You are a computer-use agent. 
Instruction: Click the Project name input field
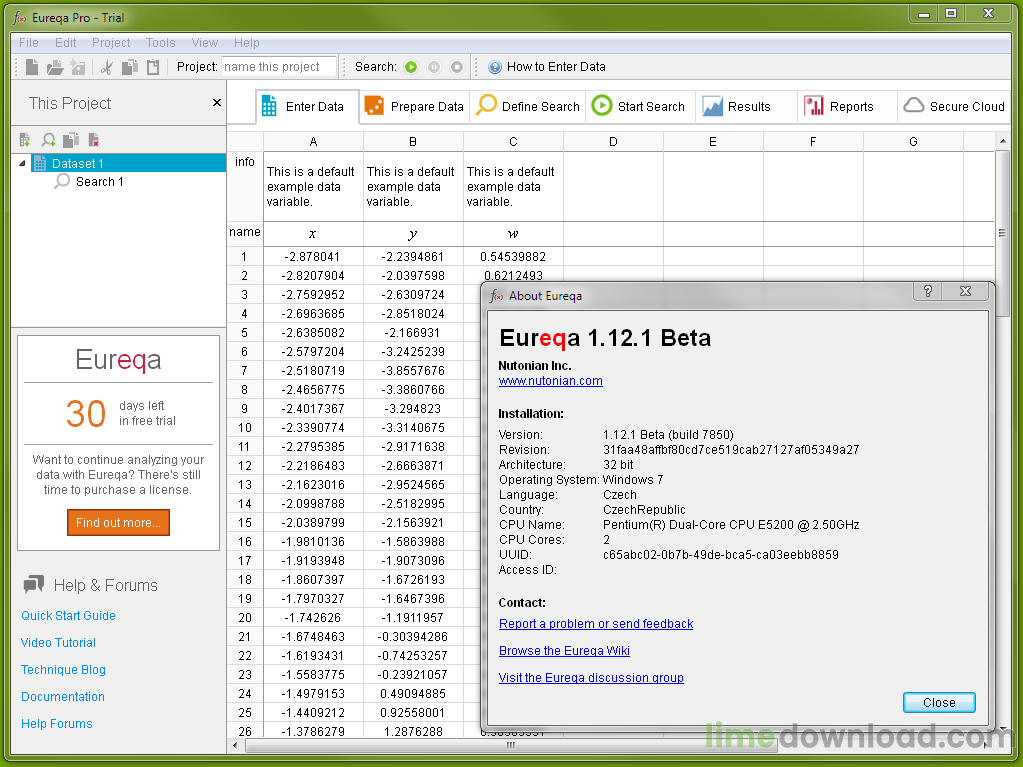pyautogui.click(x=279, y=67)
